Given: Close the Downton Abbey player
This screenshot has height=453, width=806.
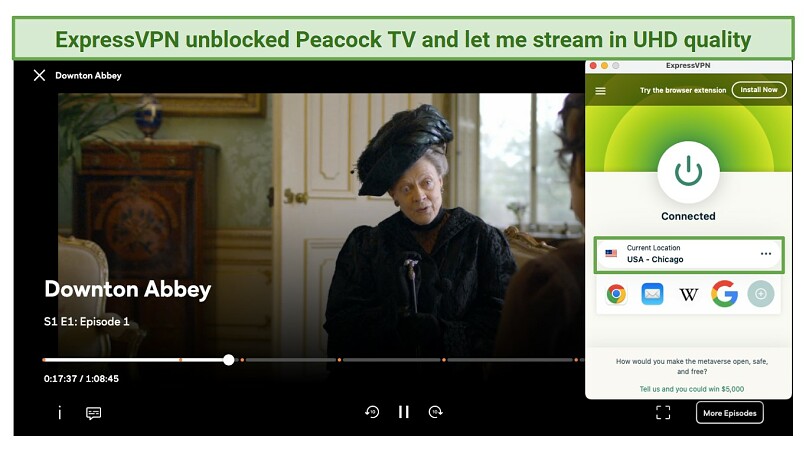Looking at the screenshot, I should point(39,76).
